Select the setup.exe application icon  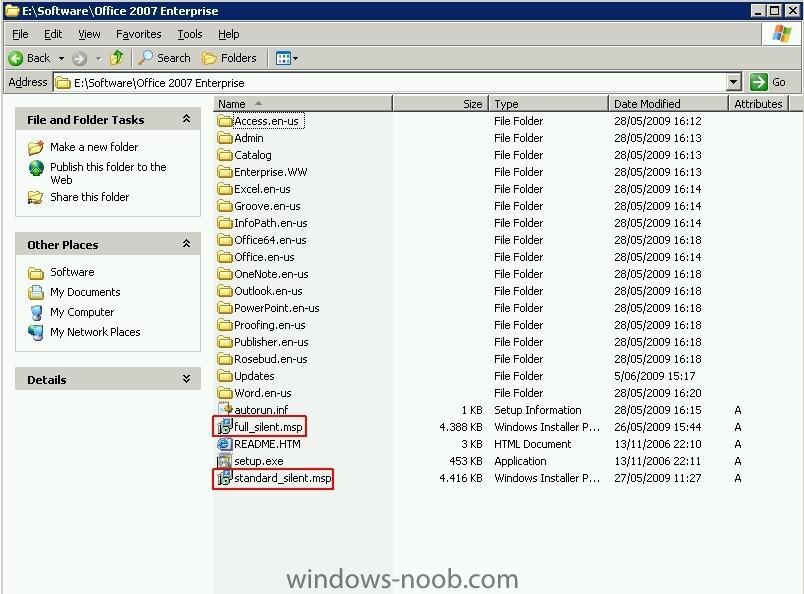pos(225,461)
